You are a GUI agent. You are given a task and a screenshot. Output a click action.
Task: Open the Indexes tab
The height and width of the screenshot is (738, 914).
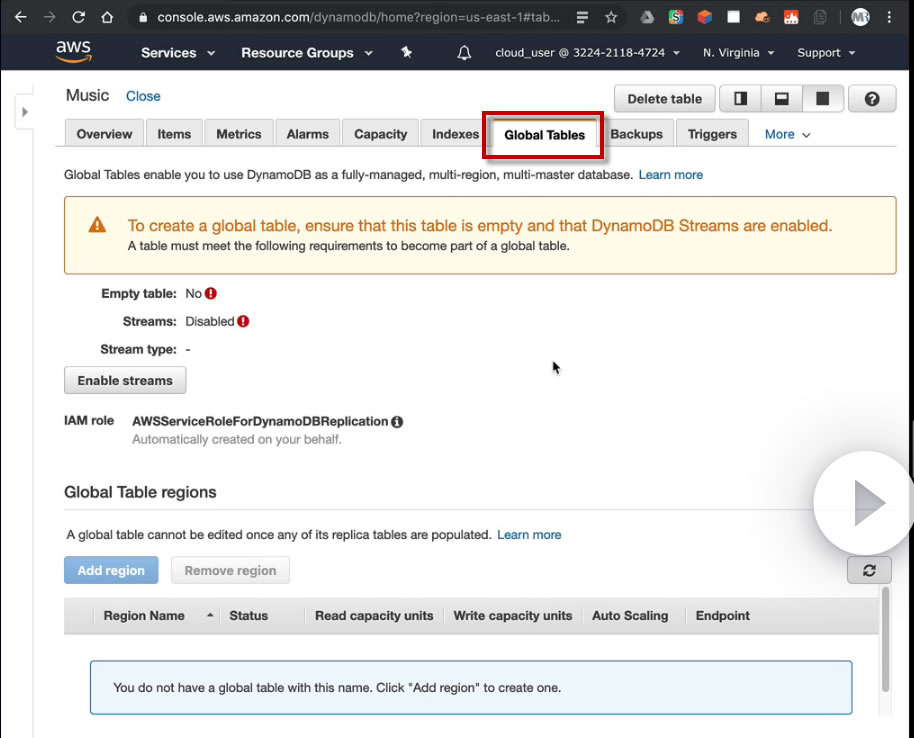(455, 134)
